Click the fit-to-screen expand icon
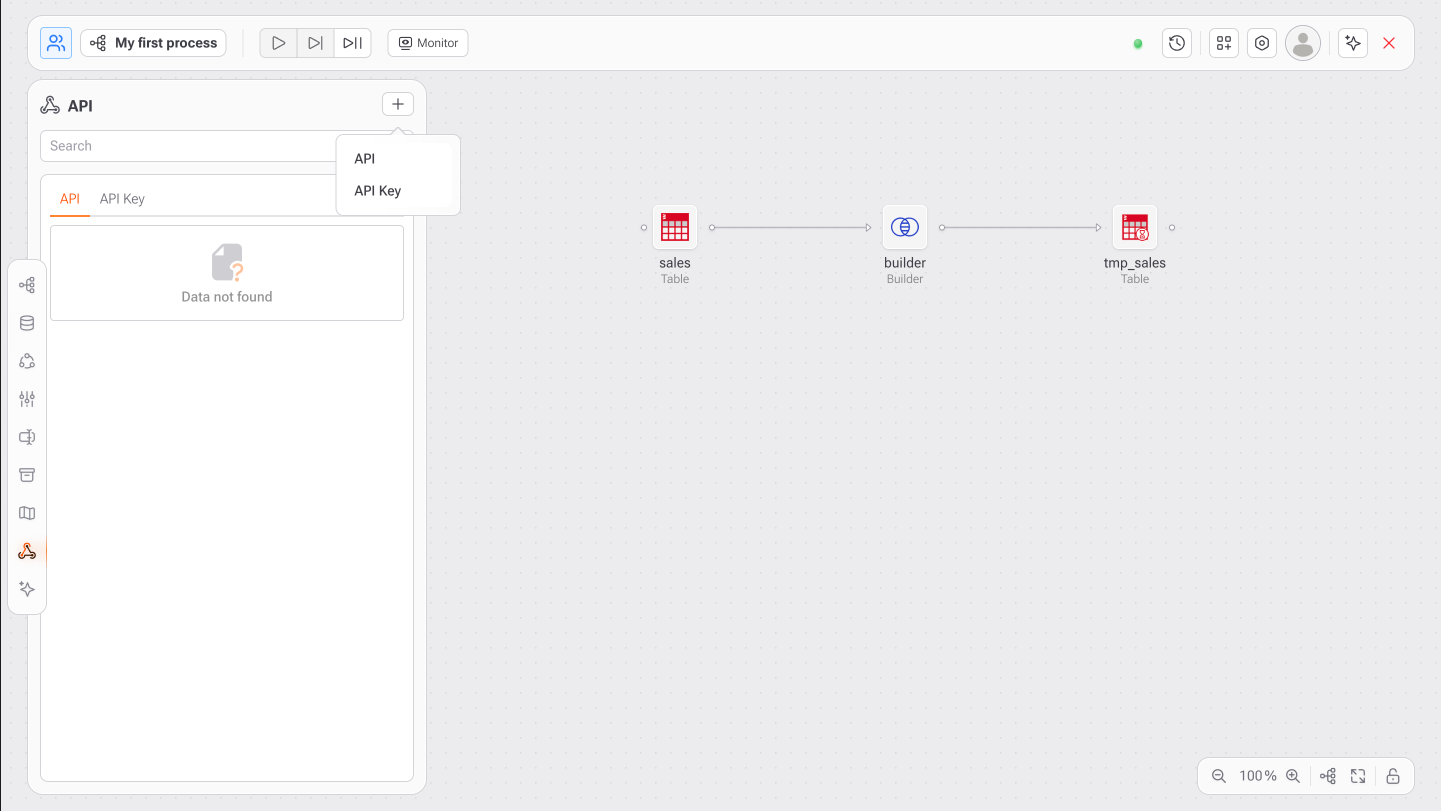Screen dimensions: 1441x811 [x=1358, y=776]
